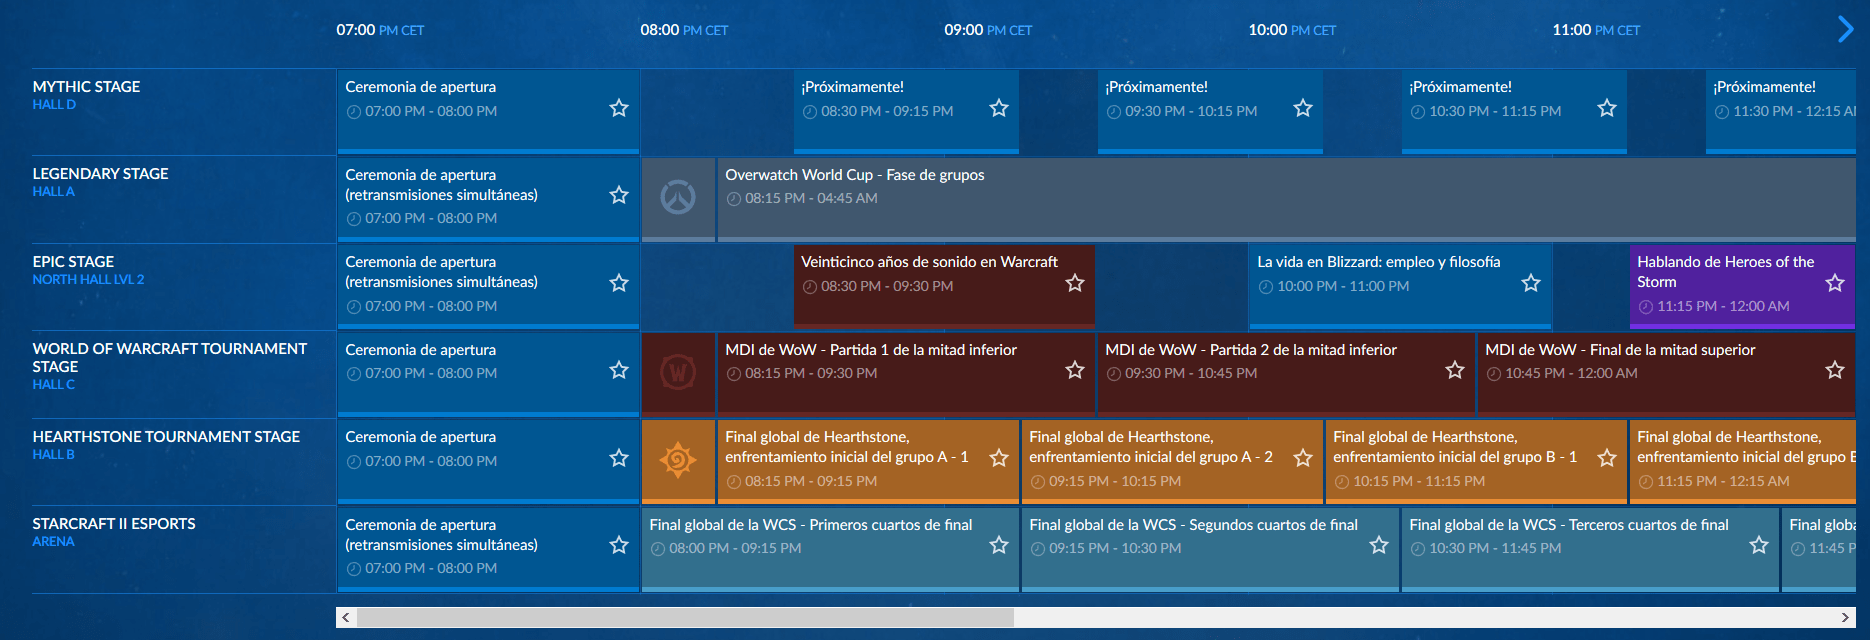Image resolution: width=1870 pixels, height=640 pixels.
Task: Star La vida en Blizzard session
Action: click(x=1531, y=284)
